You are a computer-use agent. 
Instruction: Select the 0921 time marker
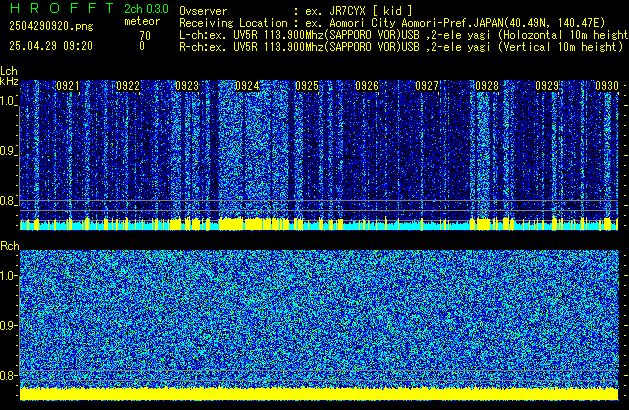[x=68, y=86]
